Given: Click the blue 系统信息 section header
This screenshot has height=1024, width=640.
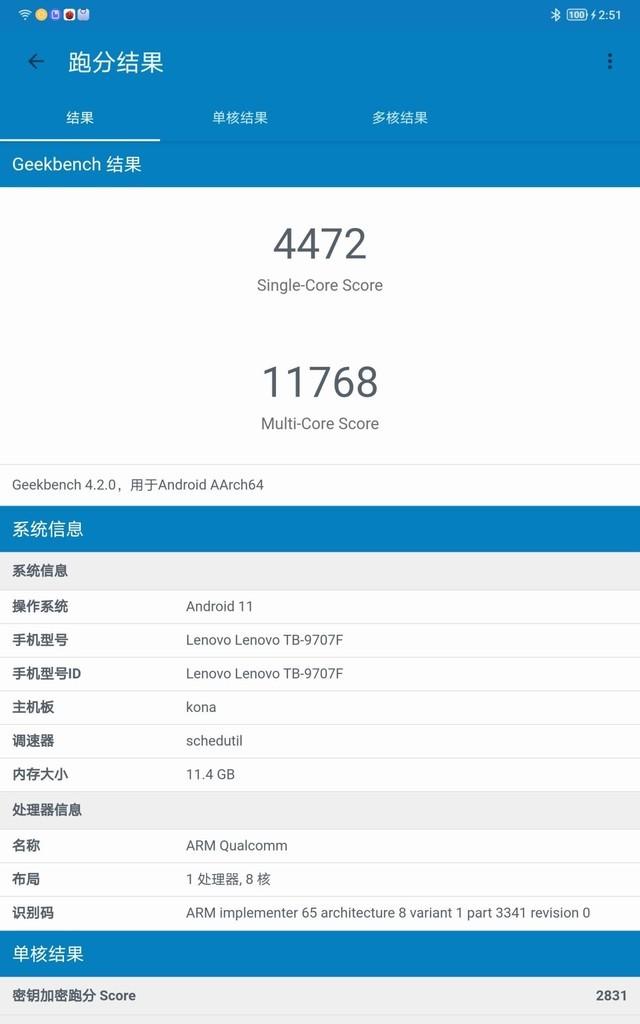Looking at the screenshot, I should pyautogui.click(x=320, y=529).
